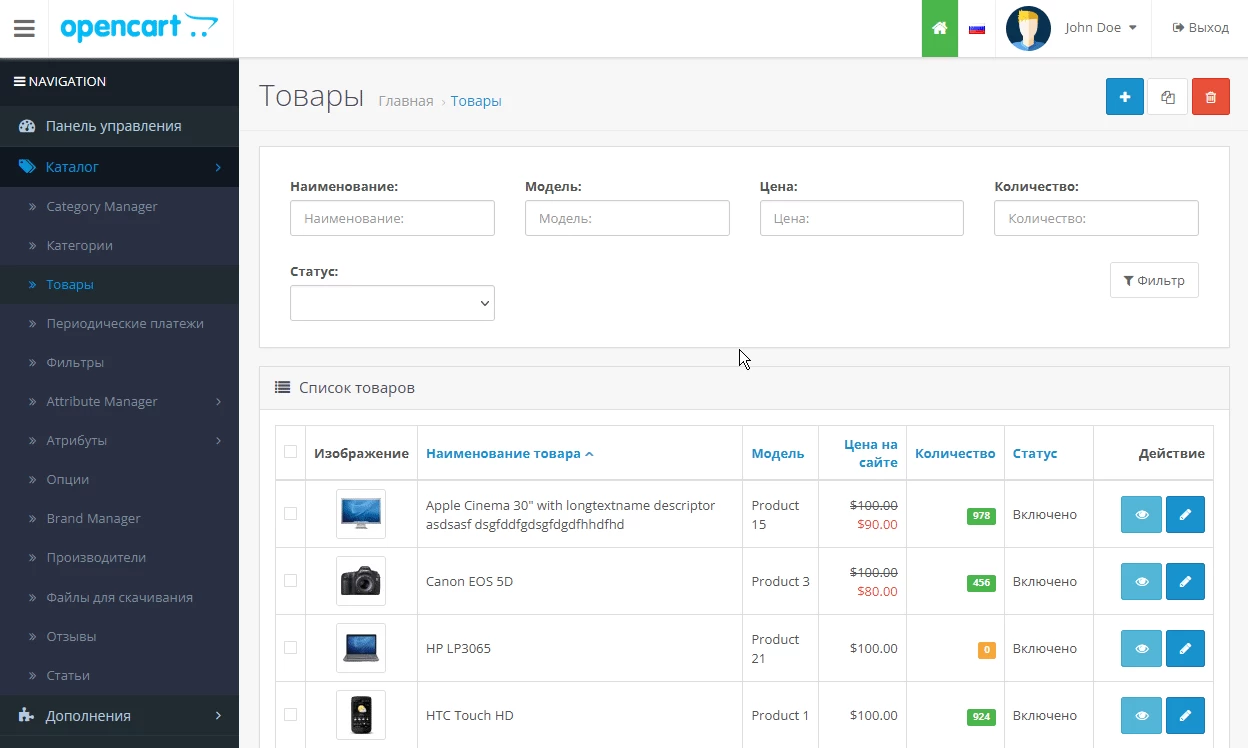1248x748 pixels.
Task: Copy selected products with the duplicate icon
Action: click(1168, 97)
